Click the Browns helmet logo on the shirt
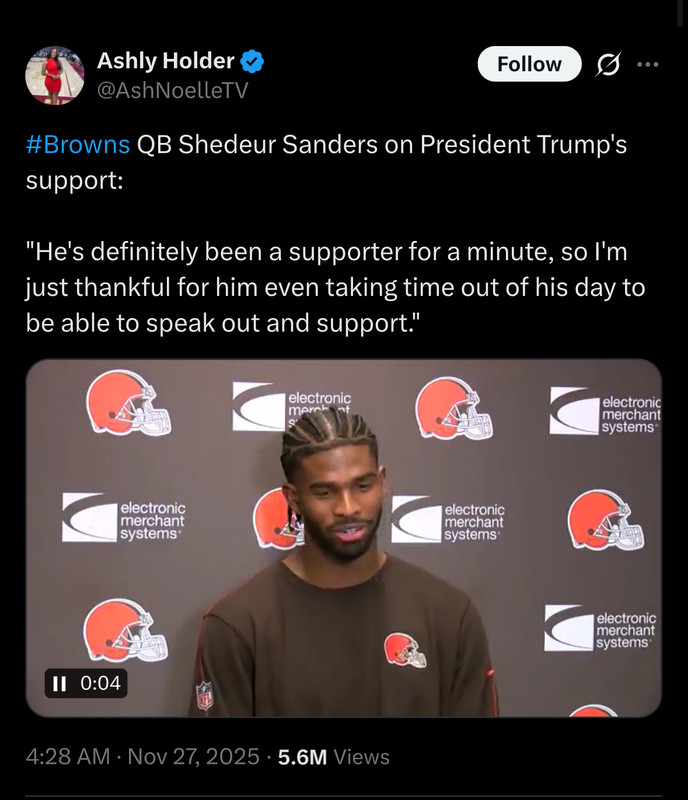Image resolution: width=688 pixels, height=800 pixels. click(x=405, y=650)
